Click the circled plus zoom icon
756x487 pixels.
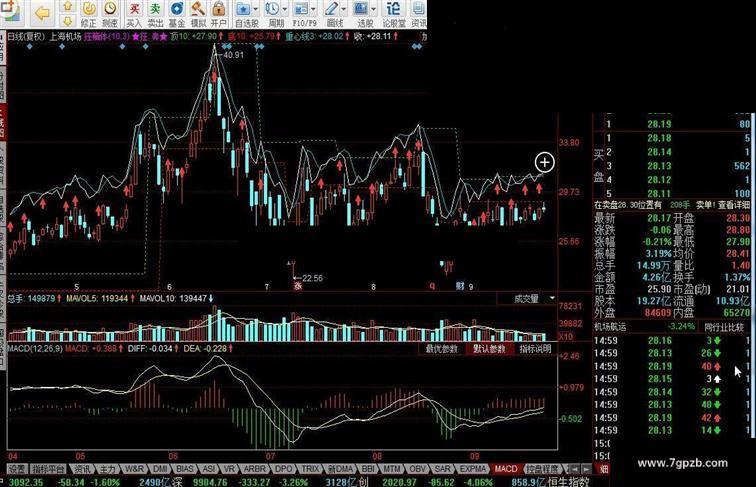[545, 162]
